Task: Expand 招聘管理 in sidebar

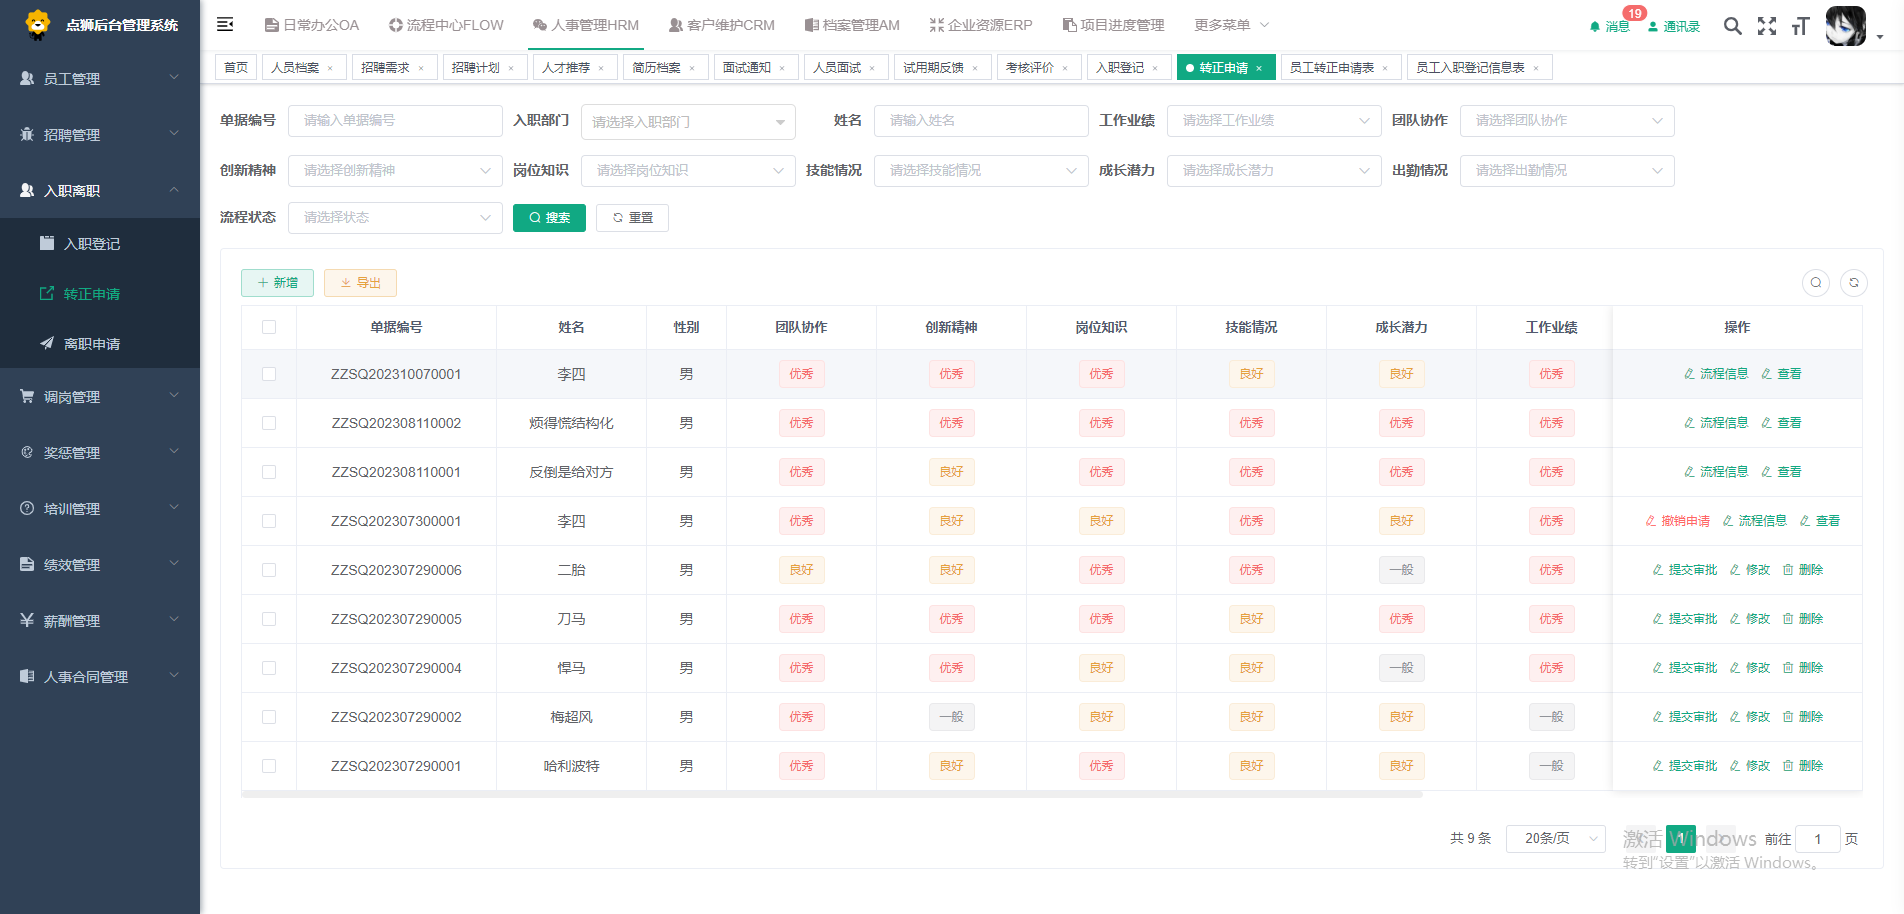Action: click(100, 134)
